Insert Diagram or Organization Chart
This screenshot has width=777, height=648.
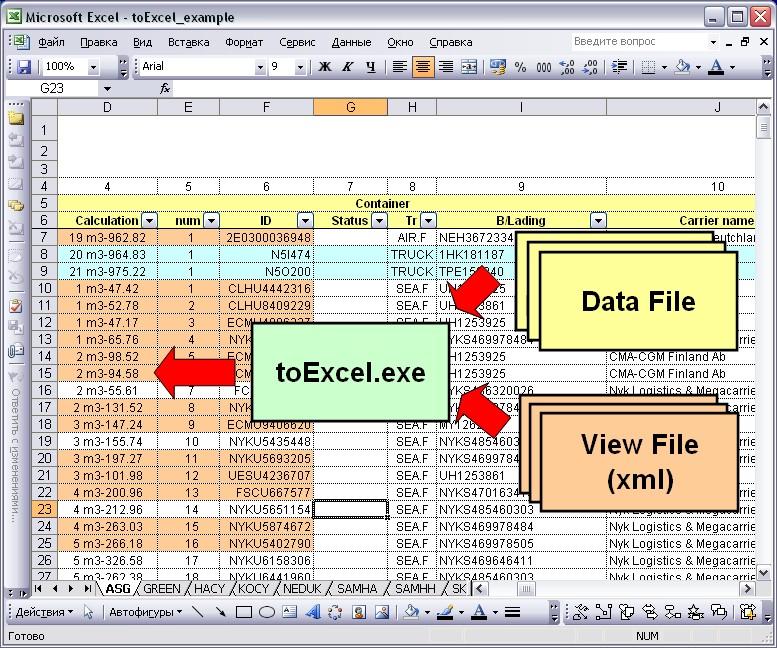336,612
